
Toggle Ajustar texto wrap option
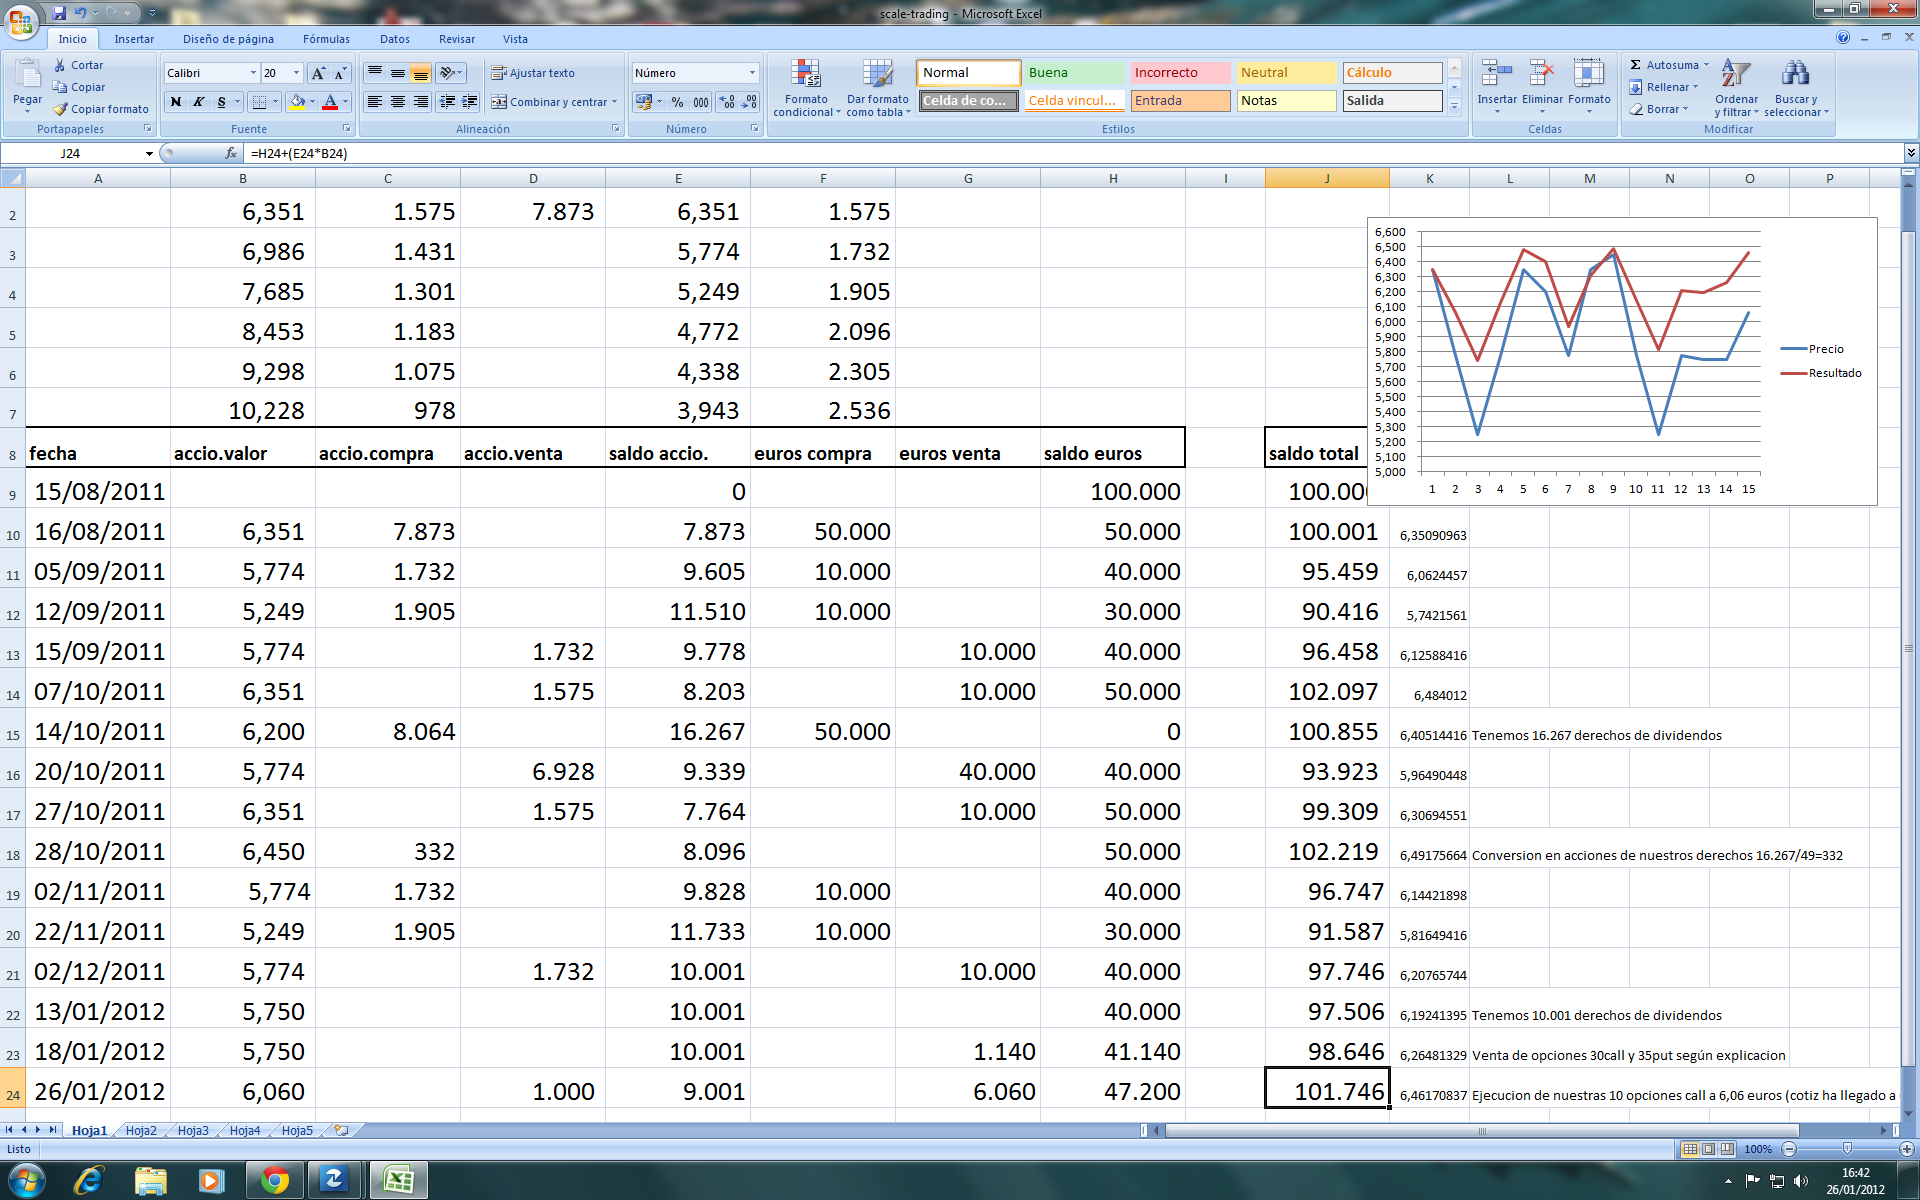pyautogui.click(x=532, y=73)
